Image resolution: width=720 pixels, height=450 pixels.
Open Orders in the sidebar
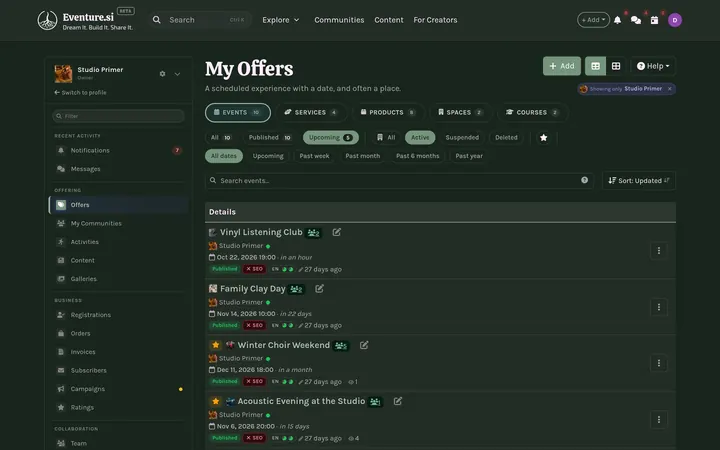pyautogui.click(x=118, y=333)
